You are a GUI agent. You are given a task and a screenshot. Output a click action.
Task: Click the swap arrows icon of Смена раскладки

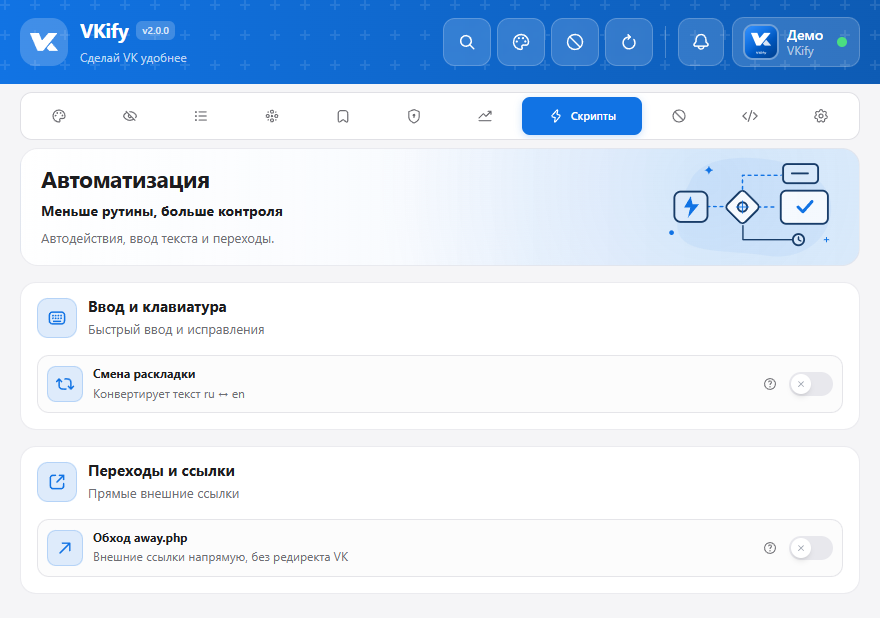click(65, 384)
